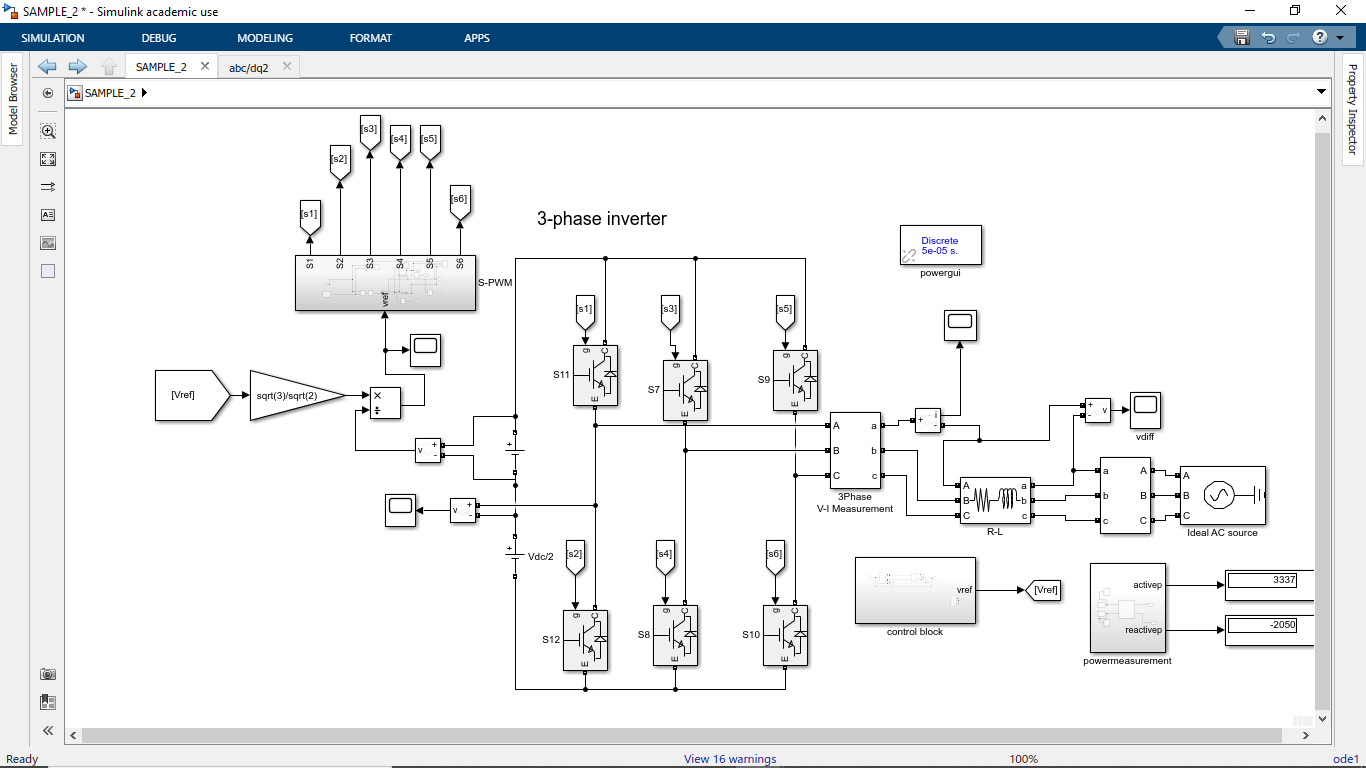
Task: Open the viewmarks manager icon
Action: (x=47, y=702)
